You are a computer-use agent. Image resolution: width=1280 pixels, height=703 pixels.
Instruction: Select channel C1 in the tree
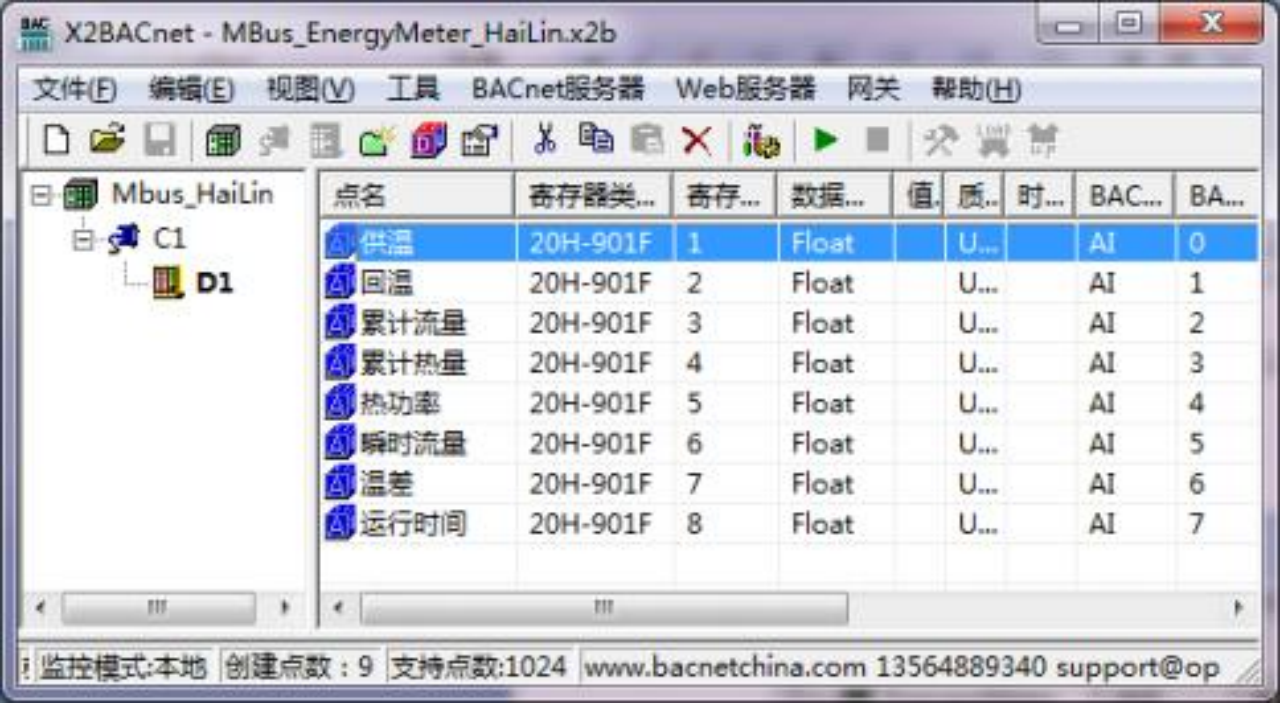[x=170, y=239]
